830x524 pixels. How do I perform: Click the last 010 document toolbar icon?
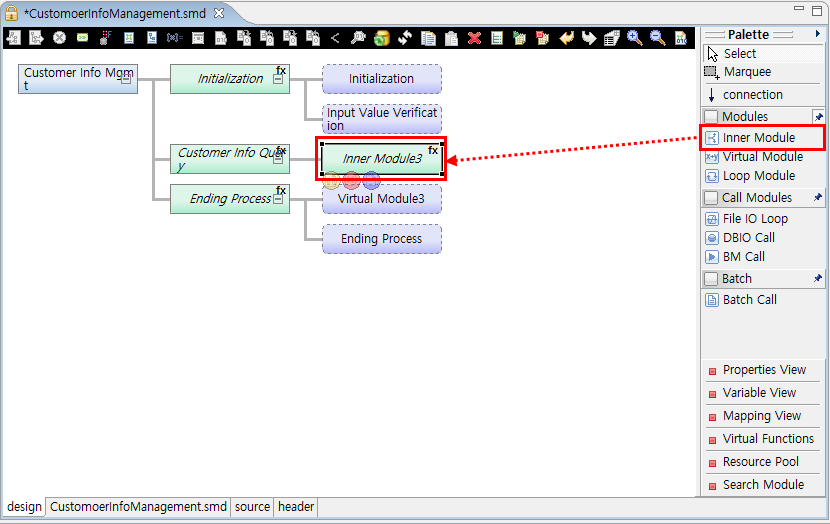coord(681,38)
